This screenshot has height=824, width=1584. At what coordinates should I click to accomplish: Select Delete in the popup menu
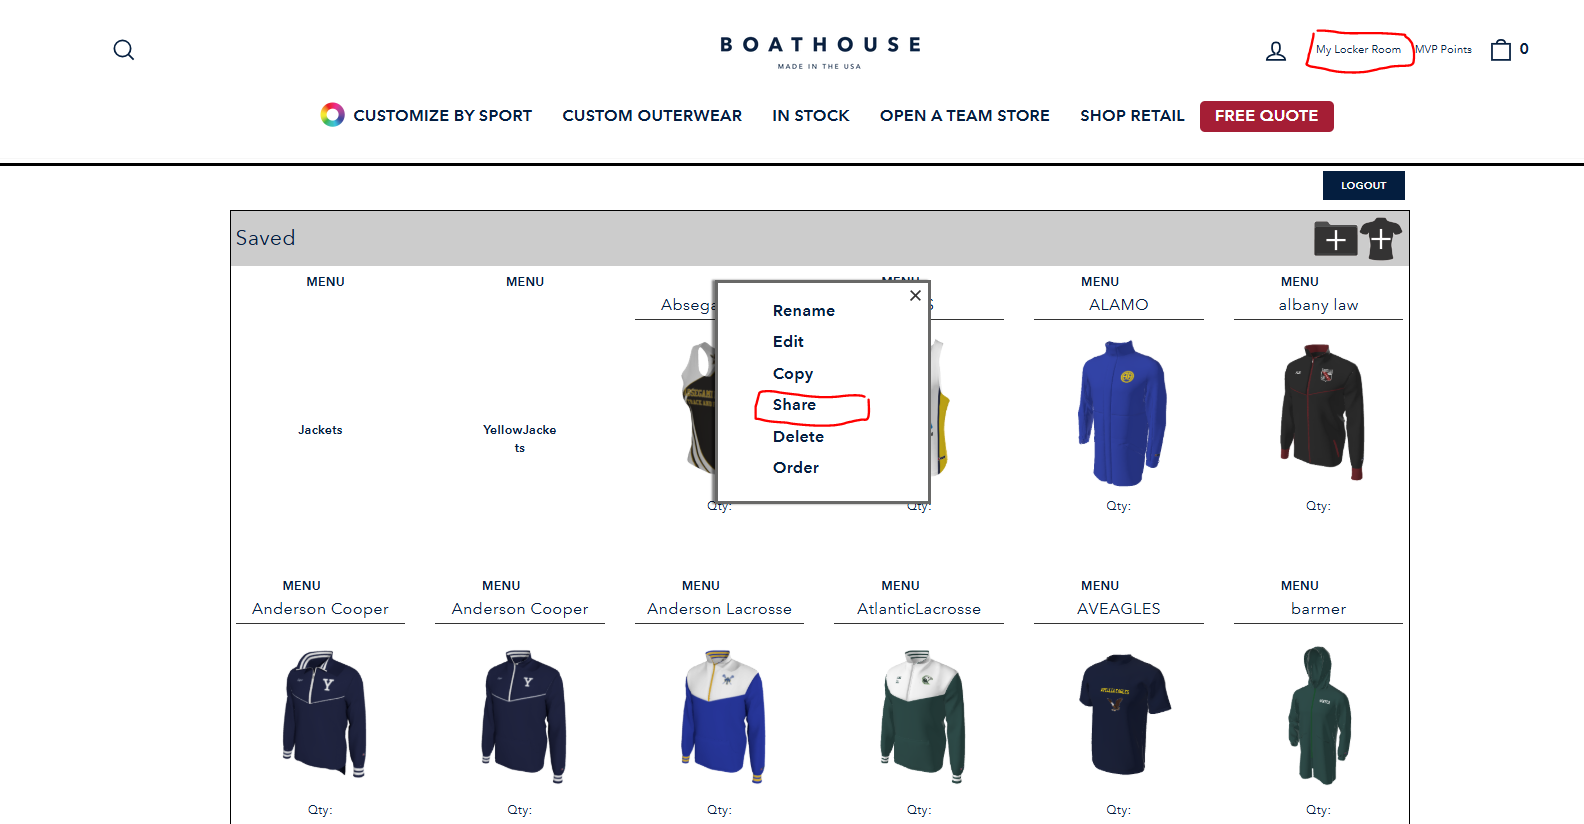click(x=798, y=437)
